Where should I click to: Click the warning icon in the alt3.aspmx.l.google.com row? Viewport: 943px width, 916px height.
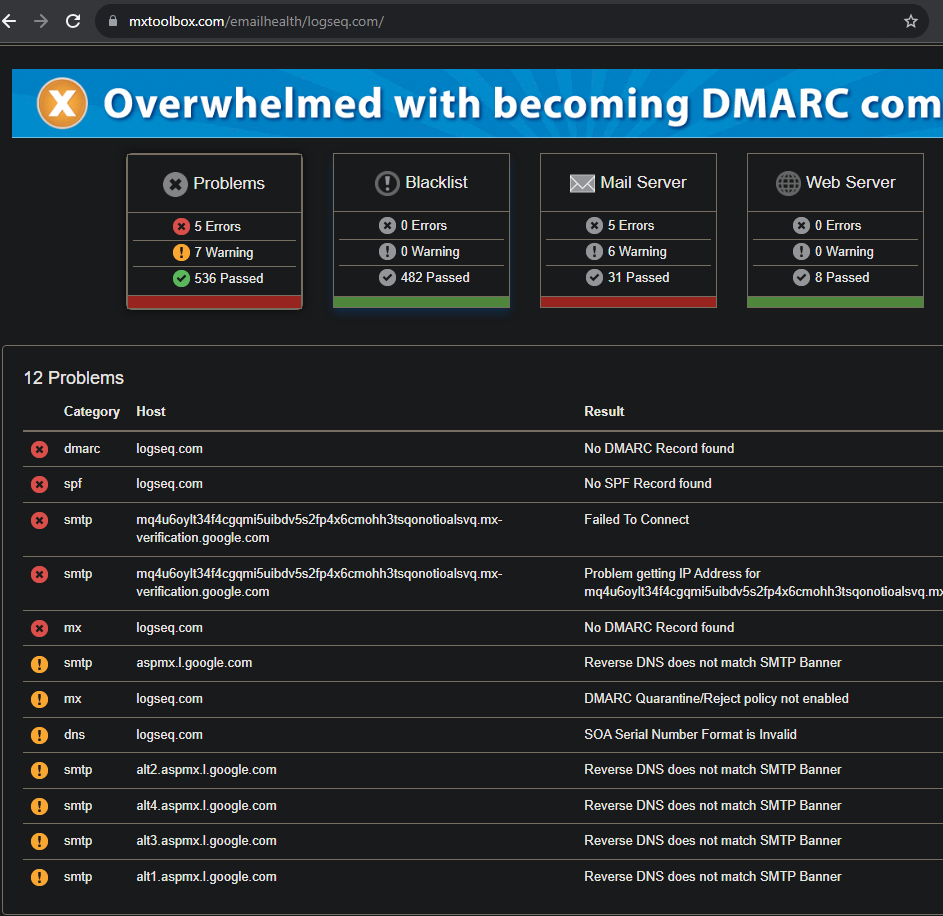(x=40, y=841)
